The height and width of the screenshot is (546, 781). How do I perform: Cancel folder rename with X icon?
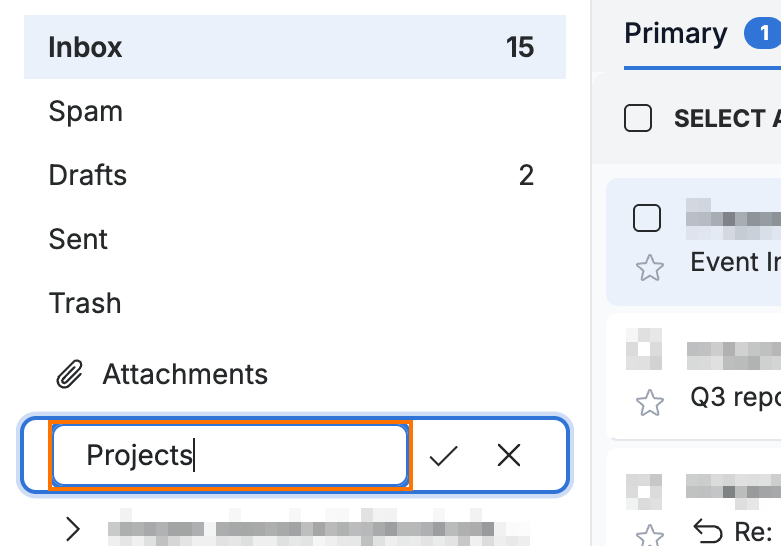click(509, 455)
